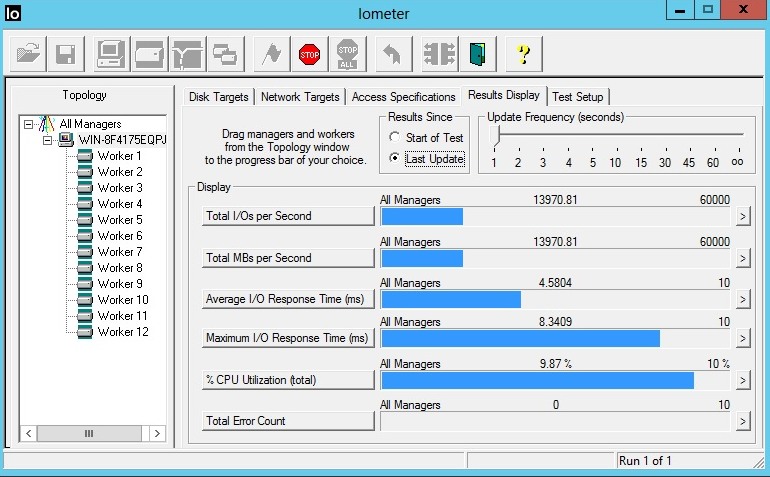Viewport: 770px width, 477px height.
Task: Click Maximum I/O Response Time progress bar
Action: point(556,338)
